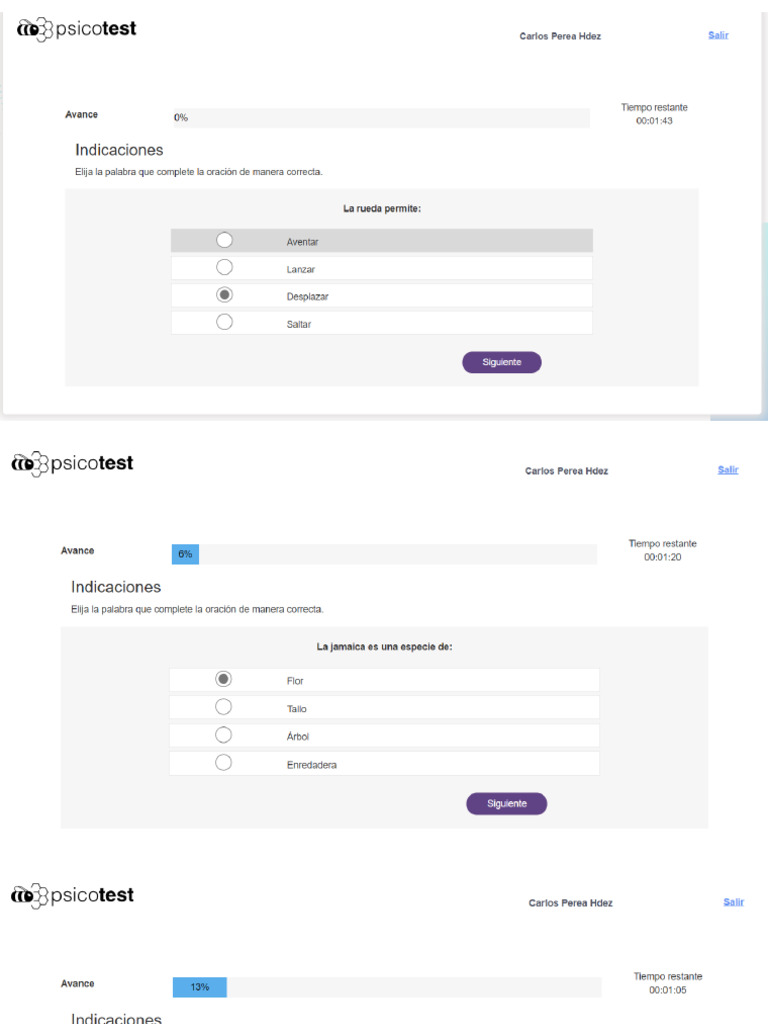Screen dimensions: 768x1024
Task: Click the Avance progress bar showing 6%
Action: pyautogui.click(x=384, y=554)
